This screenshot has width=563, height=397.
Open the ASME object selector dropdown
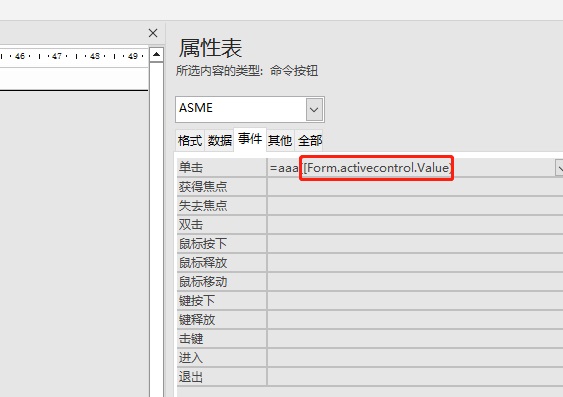click(x=314, y=109)
